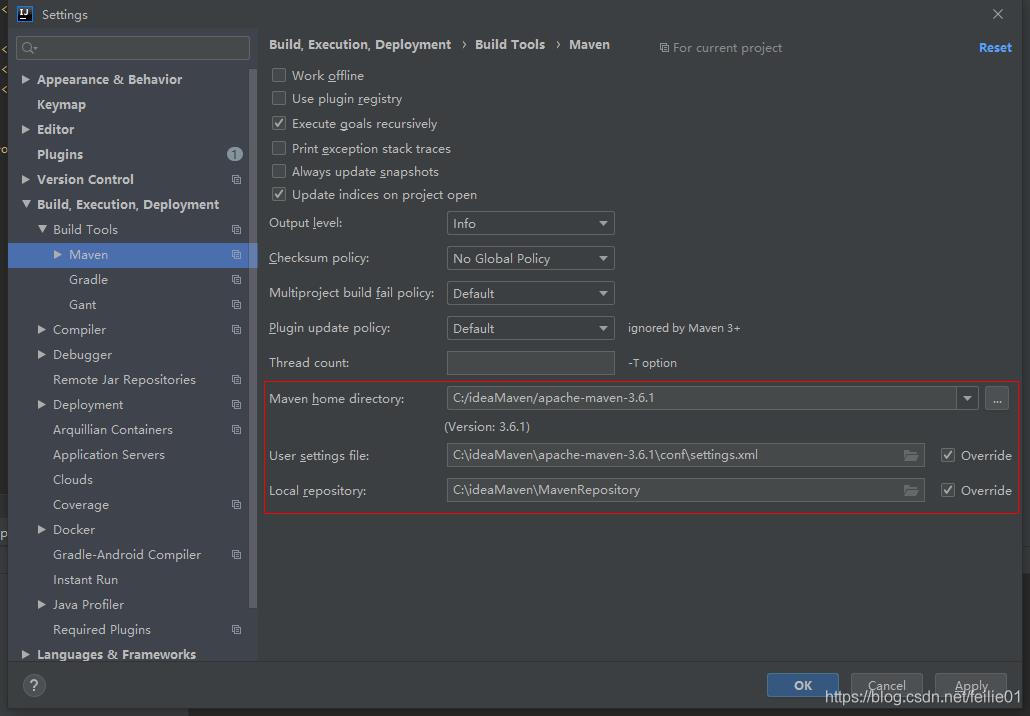Image resolution: width=1030 pixels, height=716 pixels.
Task: Uncheck Update indices on project open
Action: point(279,194)
